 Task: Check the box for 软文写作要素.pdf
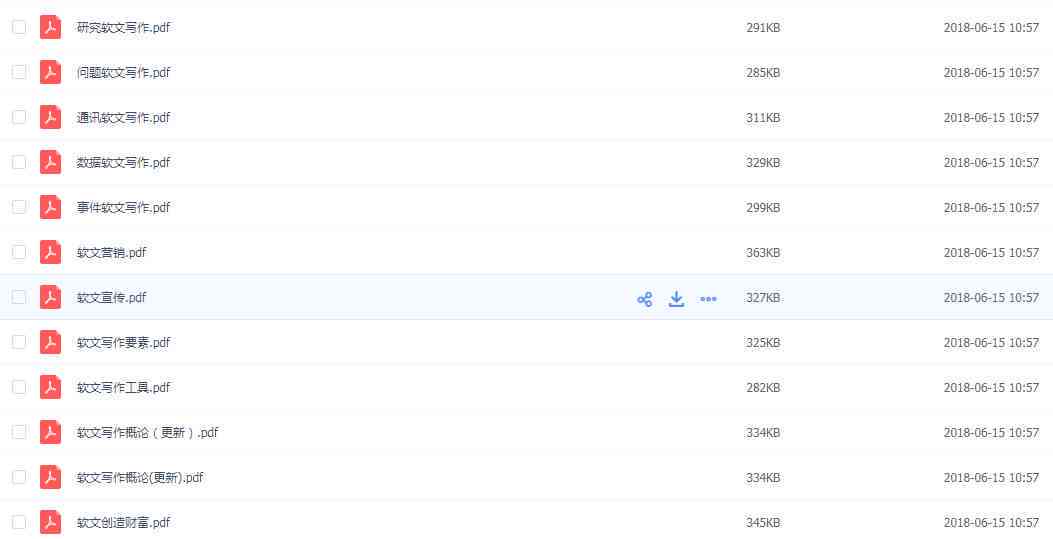tap(19, 342)
